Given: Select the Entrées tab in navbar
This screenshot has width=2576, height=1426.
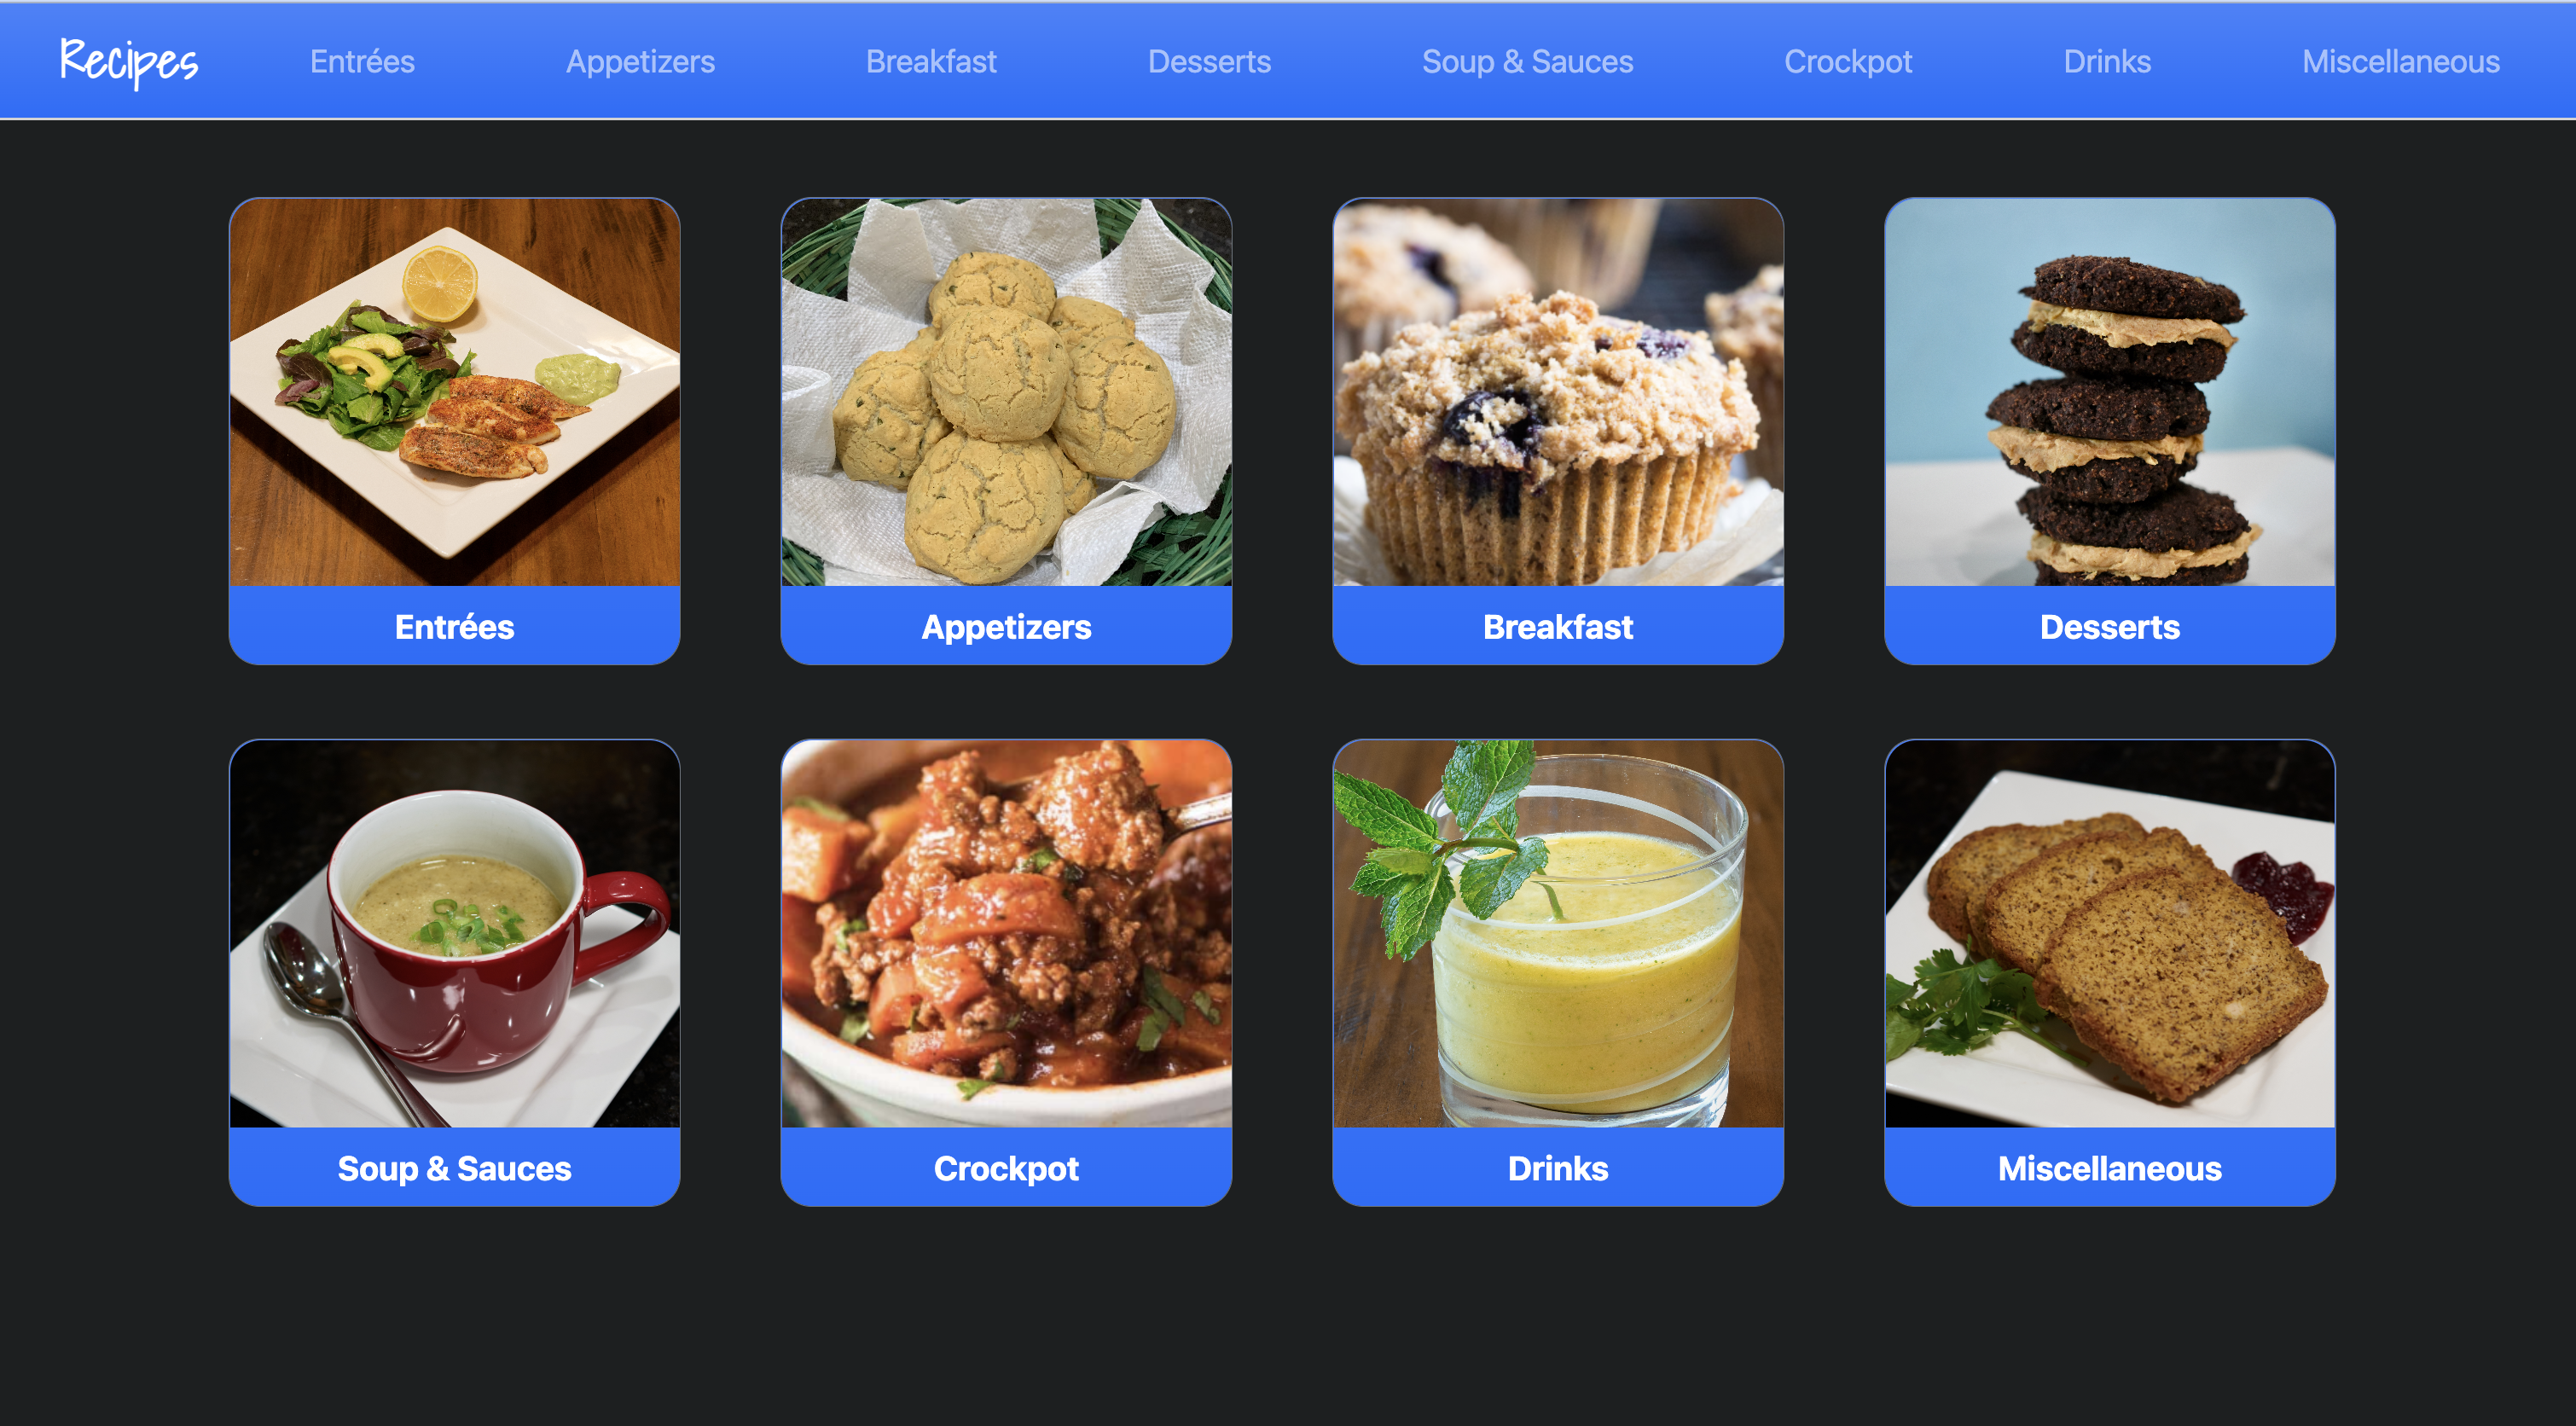Looking at the screenshot, I should click(360, 61).
